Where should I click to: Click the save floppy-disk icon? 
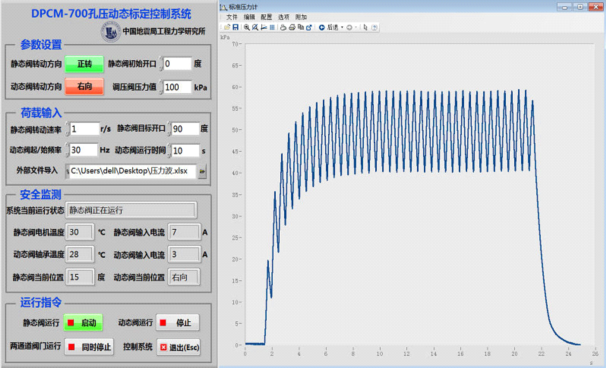[235, 27]
